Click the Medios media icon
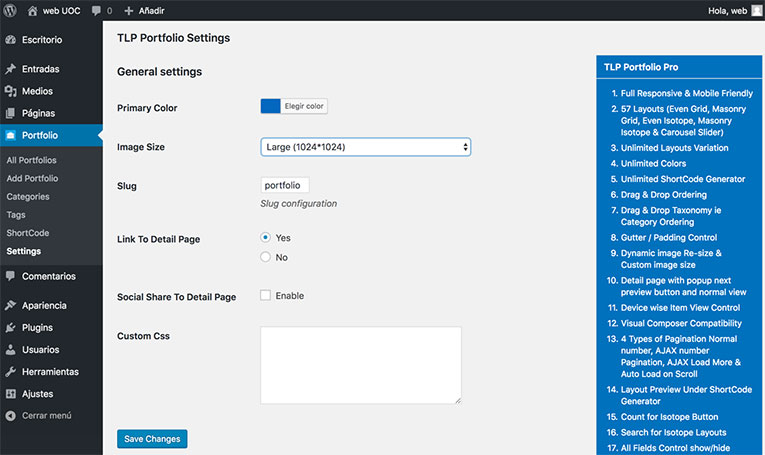The width and height of the screenshot is (765, 455). coord(11,91)
